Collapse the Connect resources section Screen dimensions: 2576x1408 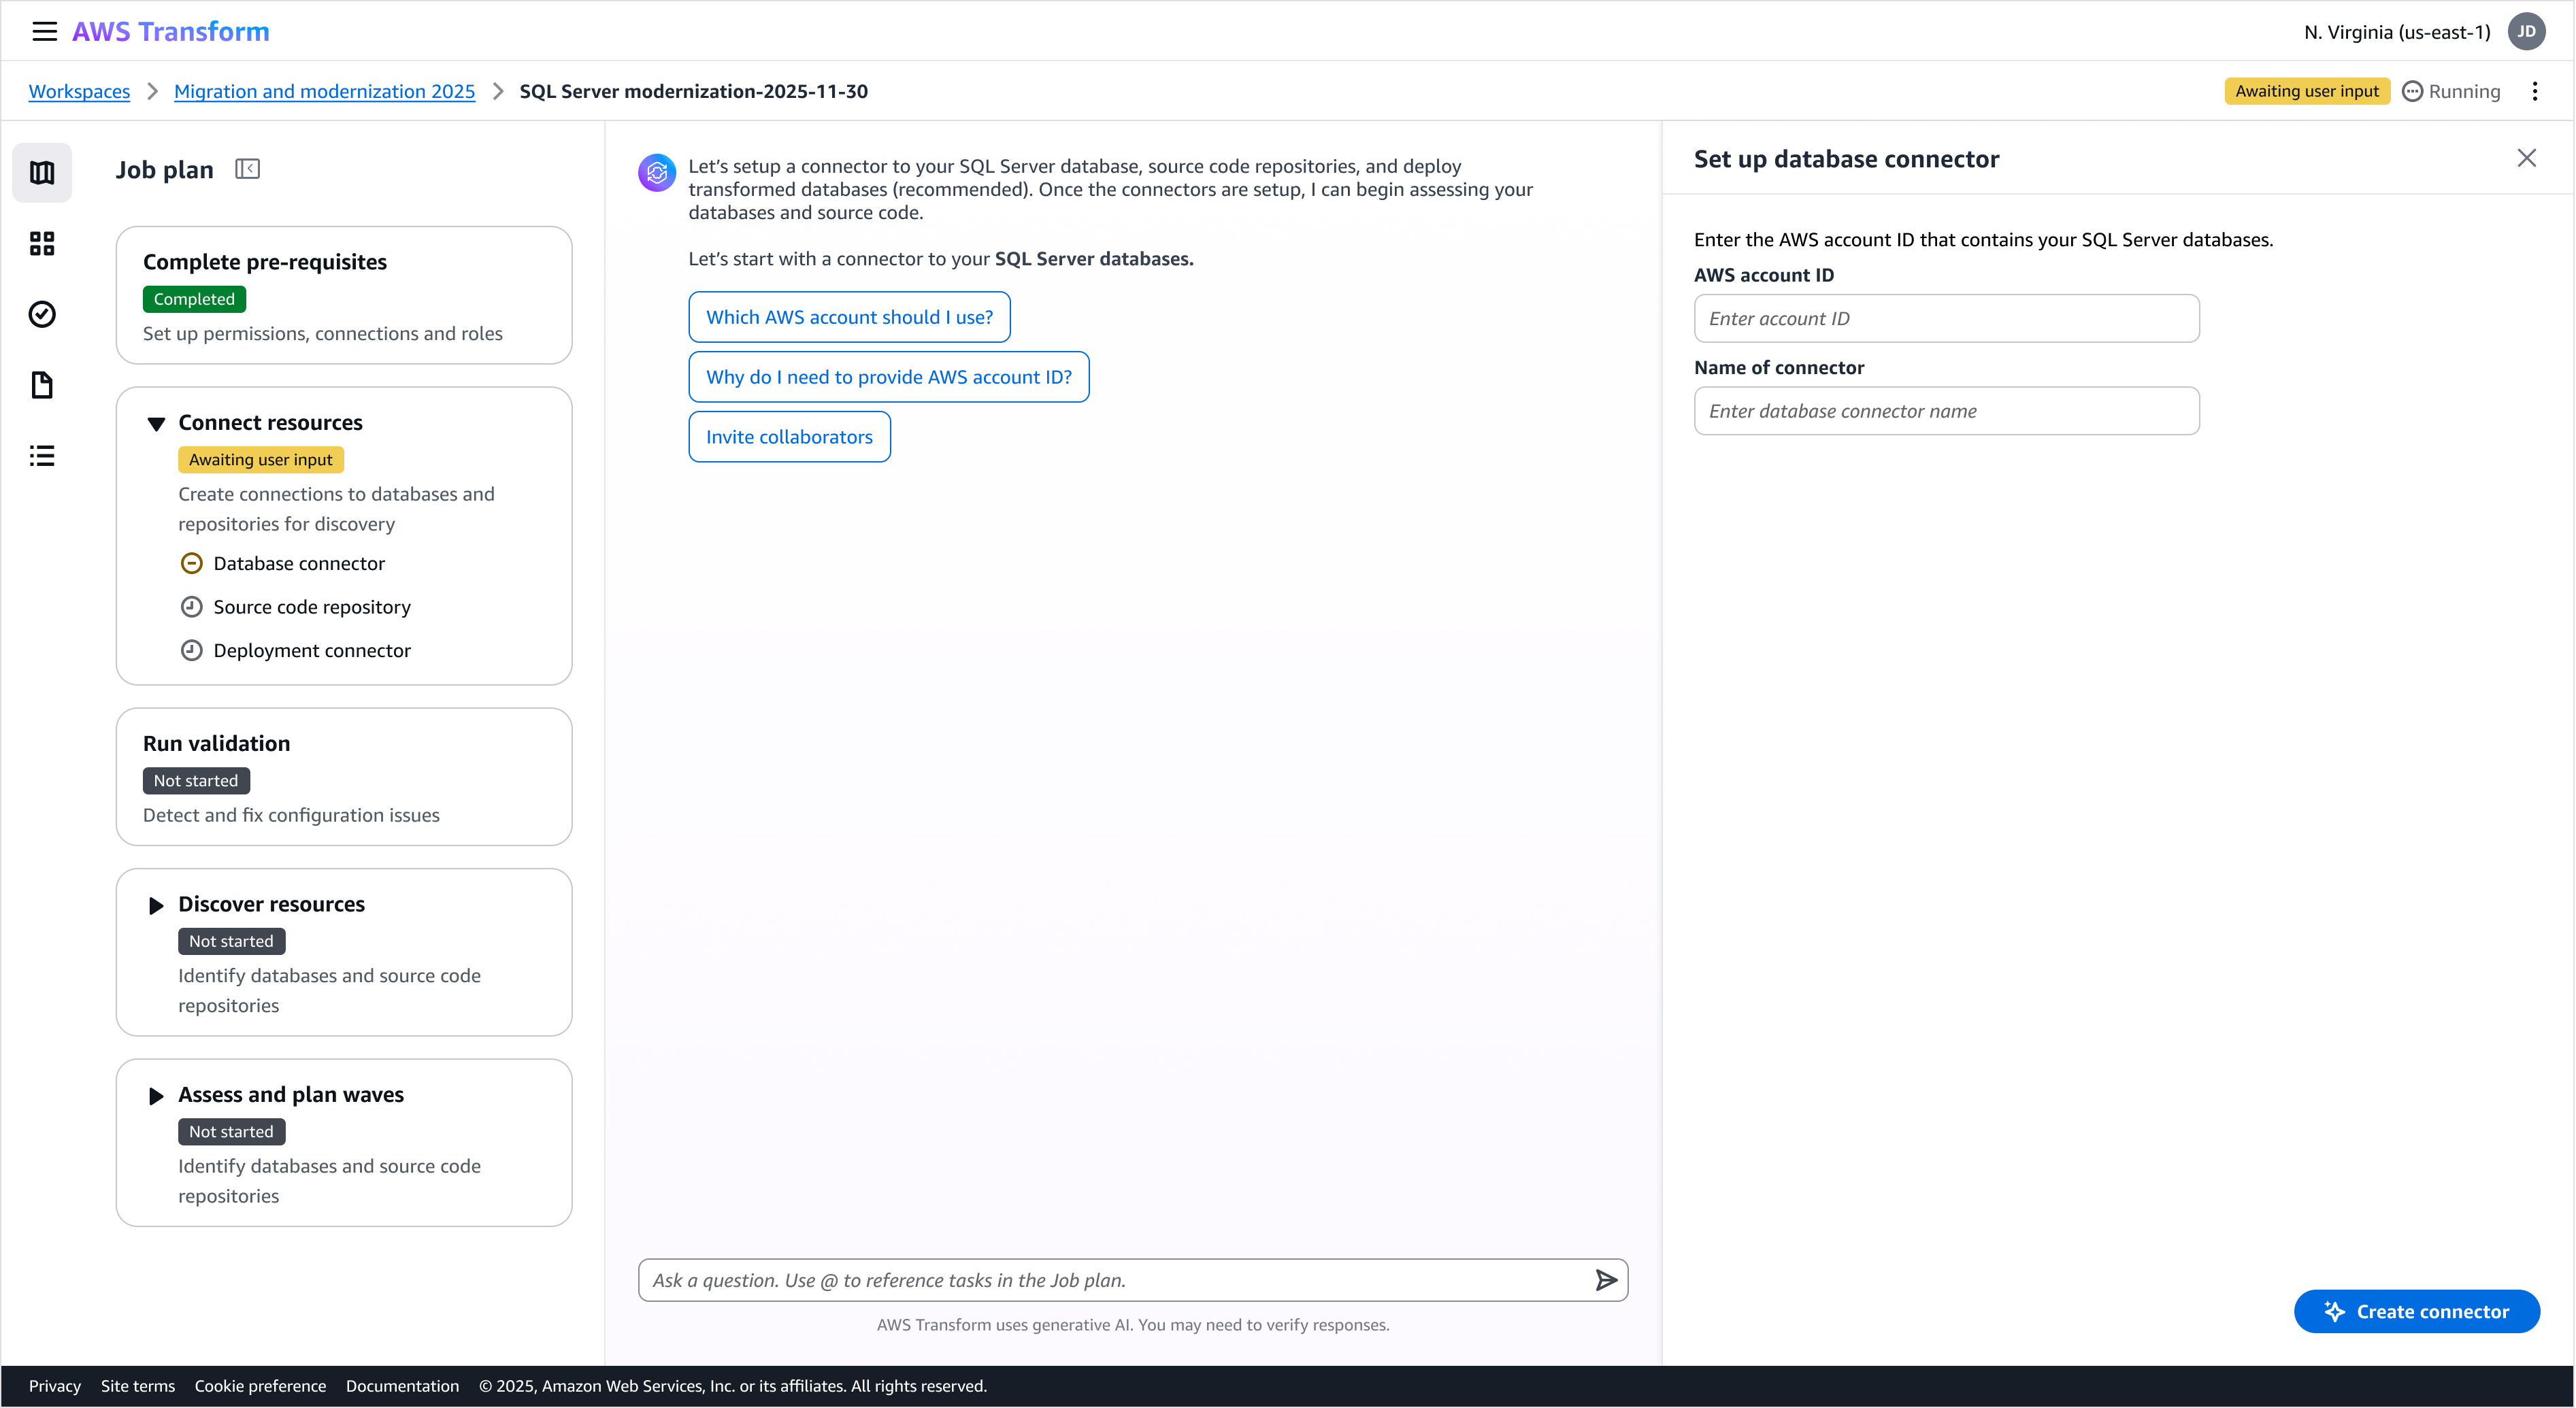click(156, 423)
